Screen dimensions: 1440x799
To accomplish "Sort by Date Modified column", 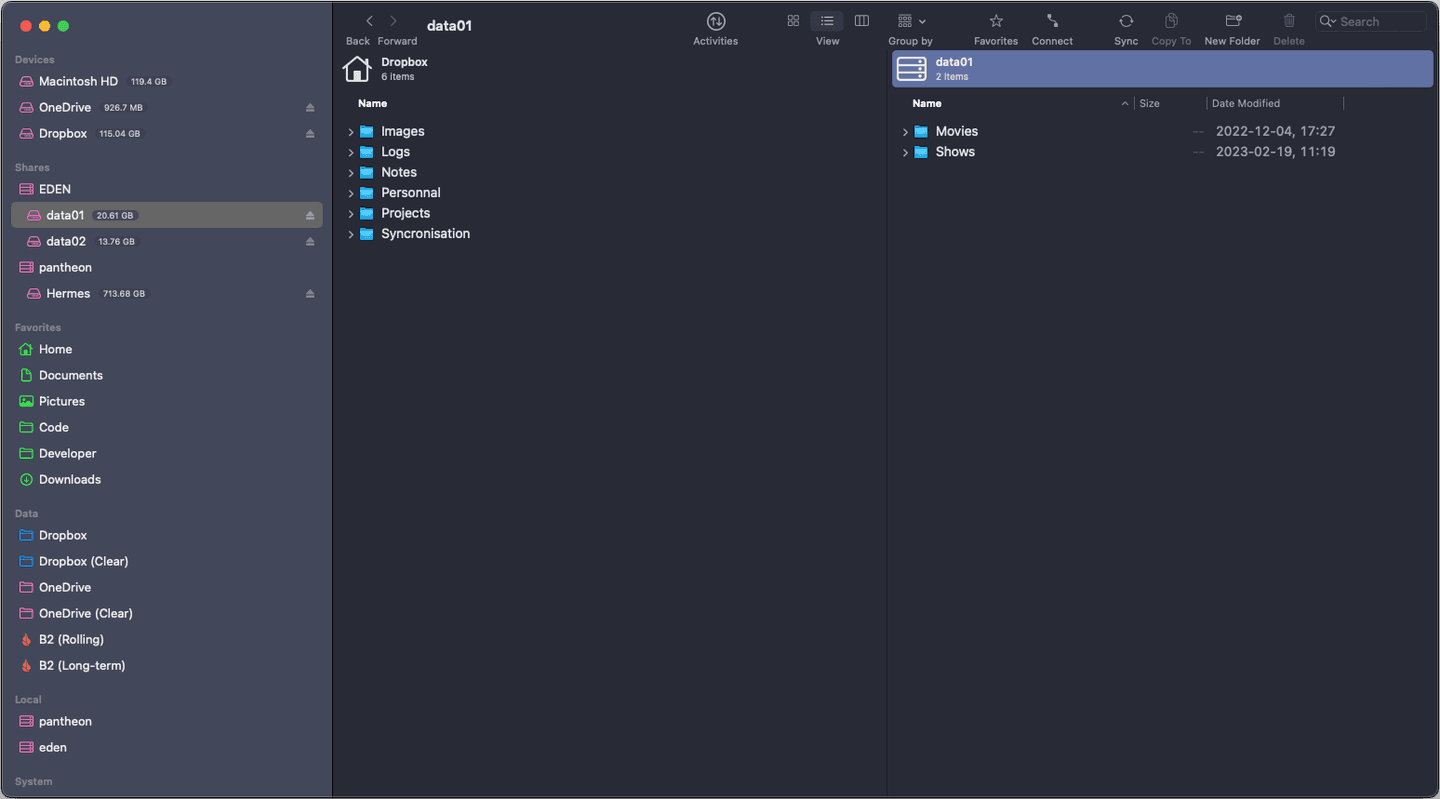I will (1245, 103).
